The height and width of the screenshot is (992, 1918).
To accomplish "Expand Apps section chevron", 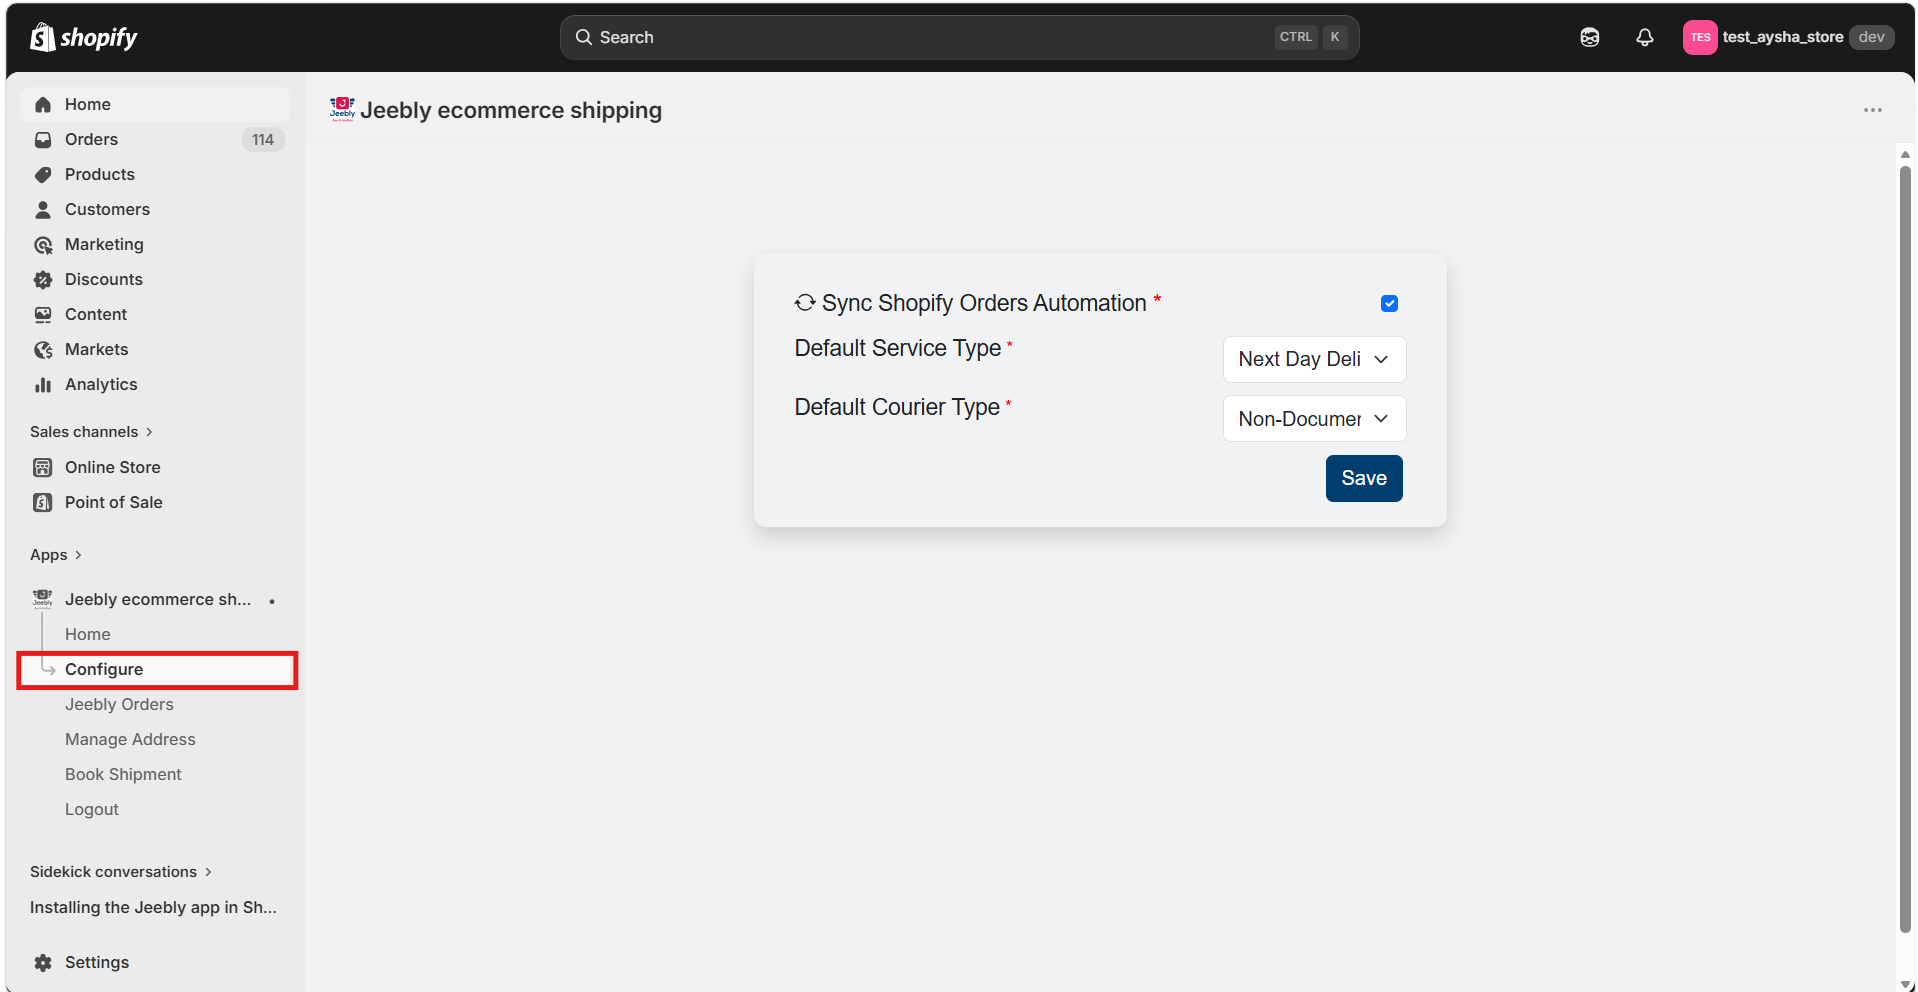I will point(78,555).
